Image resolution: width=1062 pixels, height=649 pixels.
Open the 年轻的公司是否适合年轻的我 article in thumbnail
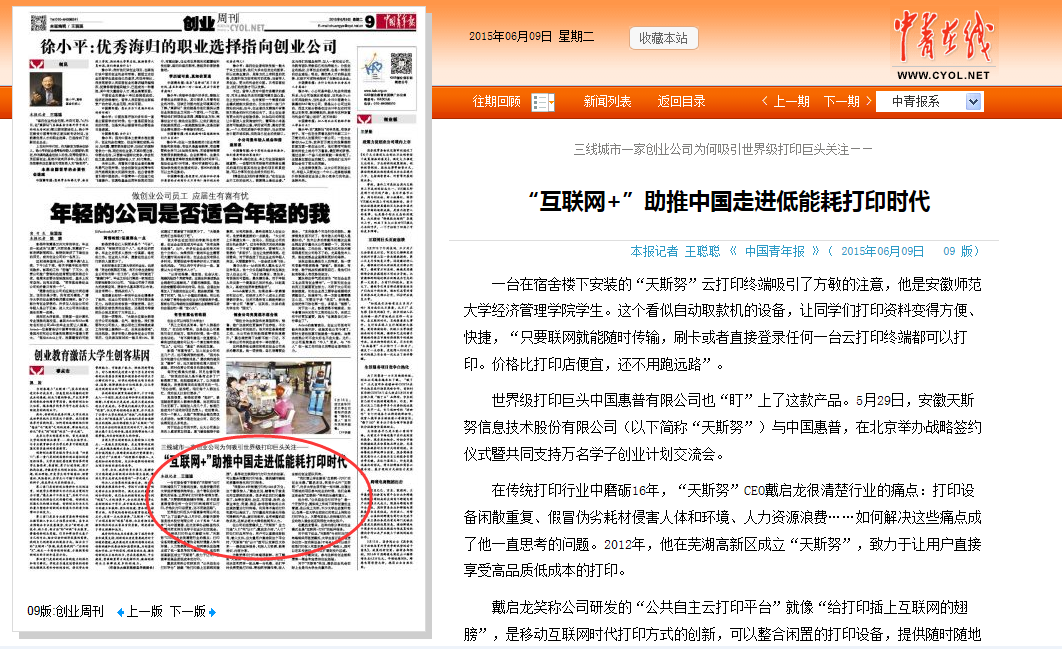(x=190, y=214)
